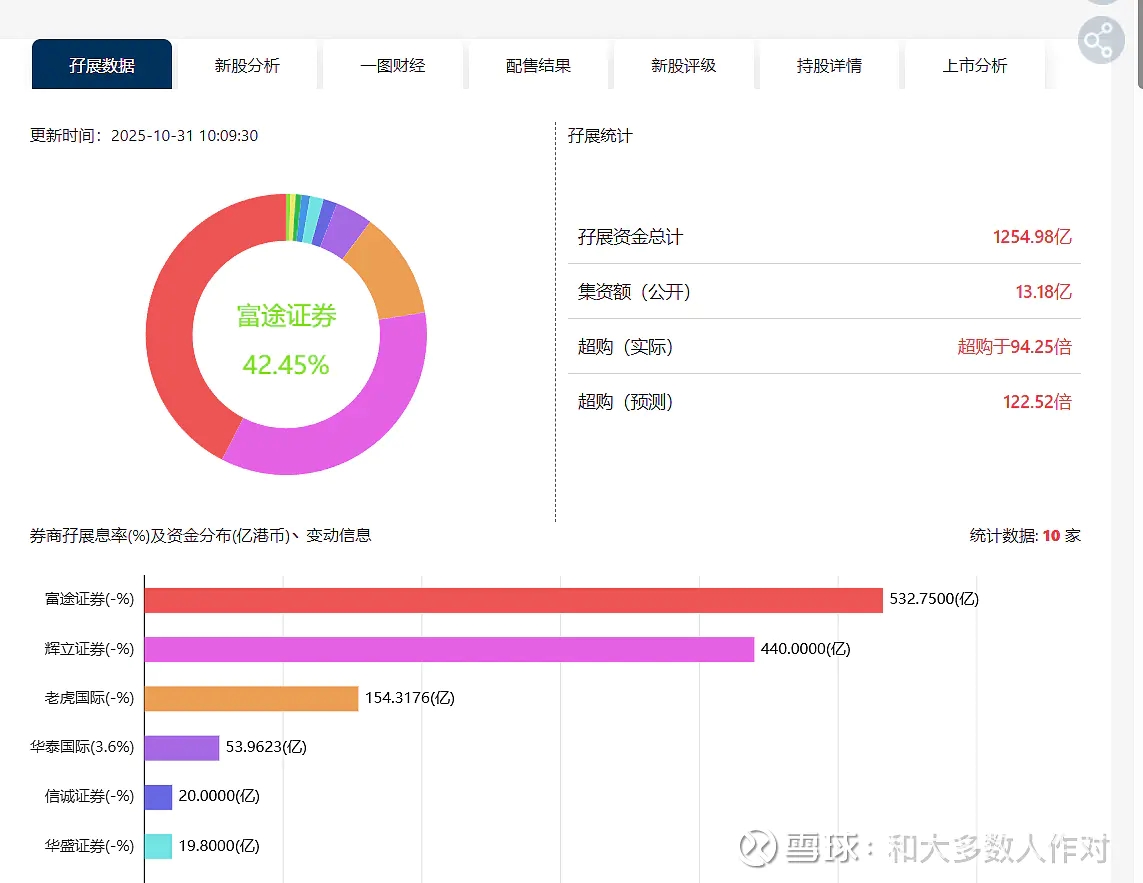Click the 辉立证券(-%) axis label
Viewport: 1143px width, 883px height.
pos(90,649)
